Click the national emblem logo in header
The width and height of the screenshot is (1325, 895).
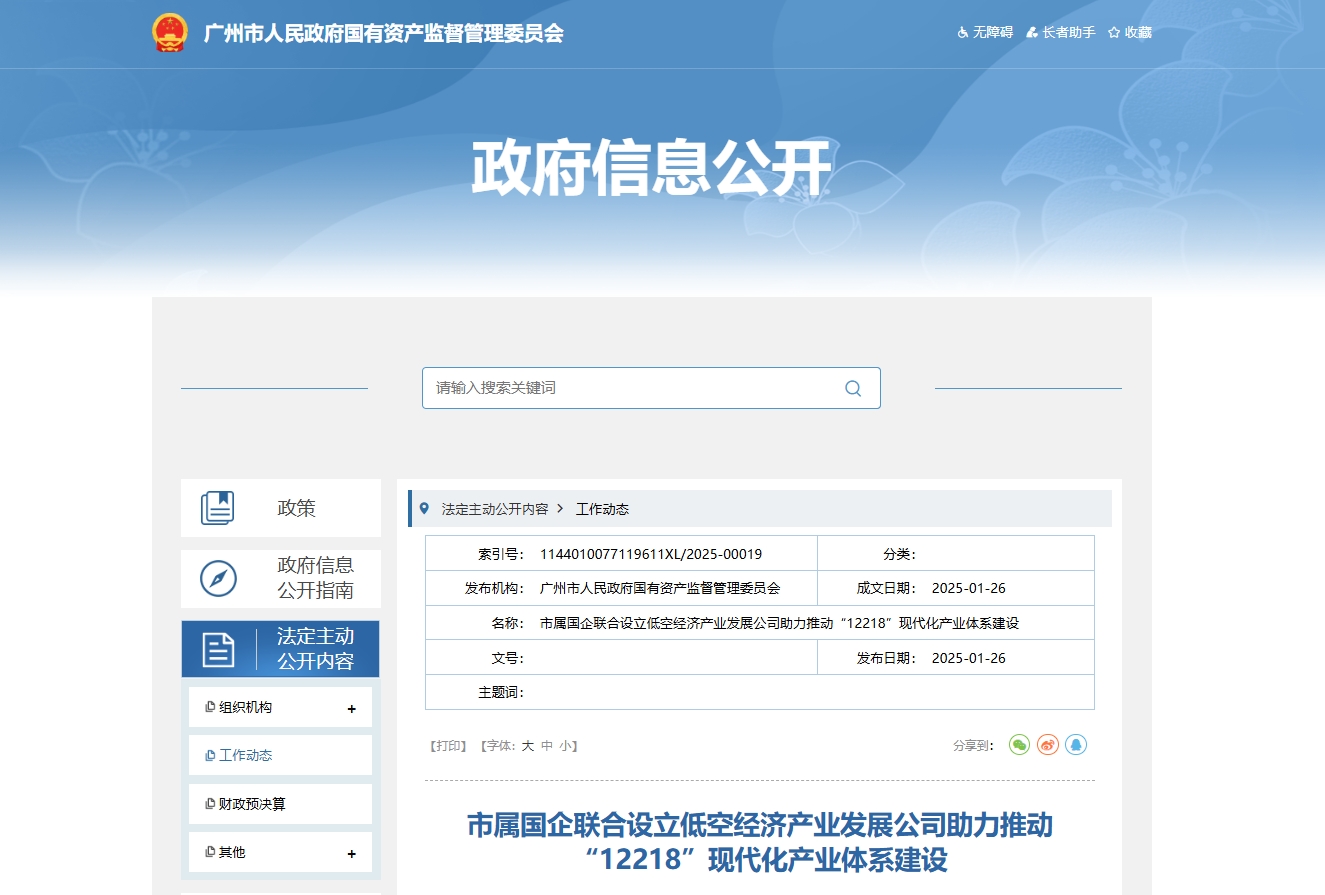(170, 33)
